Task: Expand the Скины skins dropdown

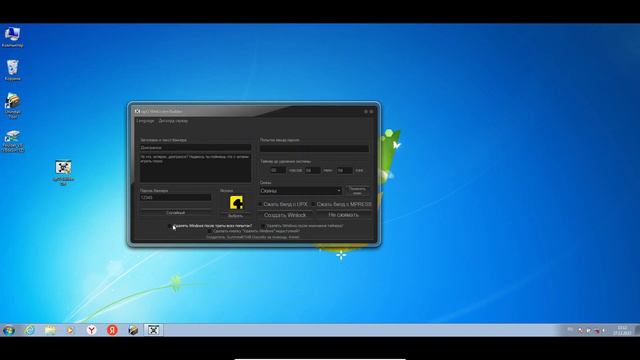Action: point(300,191)
